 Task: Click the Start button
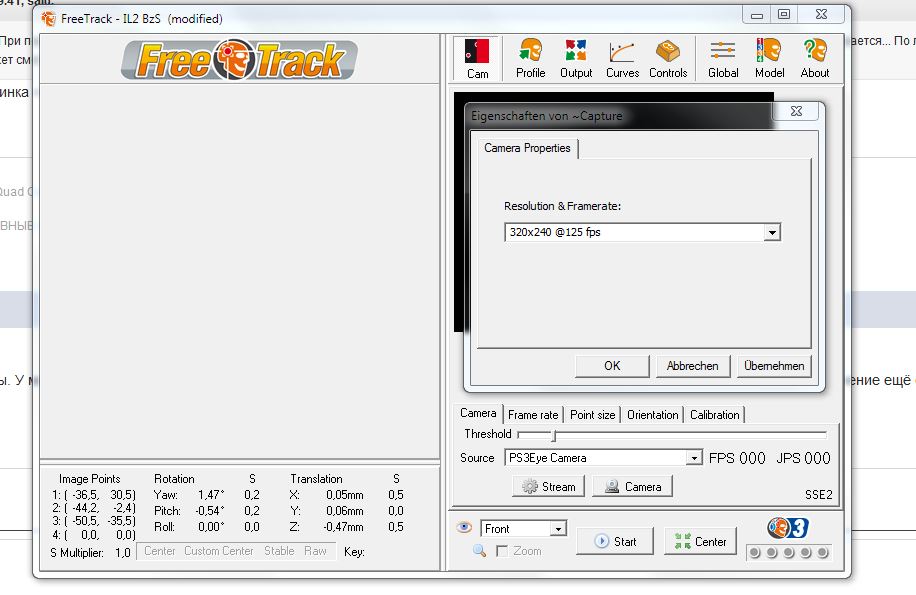pos(615,541)
